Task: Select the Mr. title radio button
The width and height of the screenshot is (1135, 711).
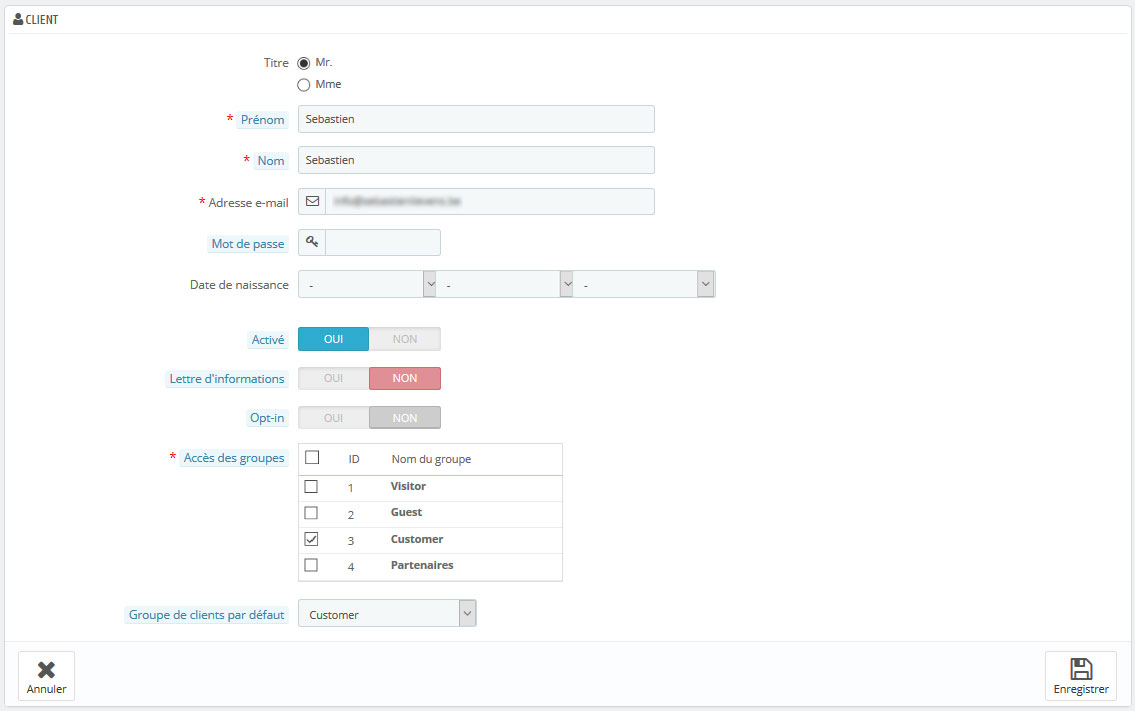Action: pos(304,64)
